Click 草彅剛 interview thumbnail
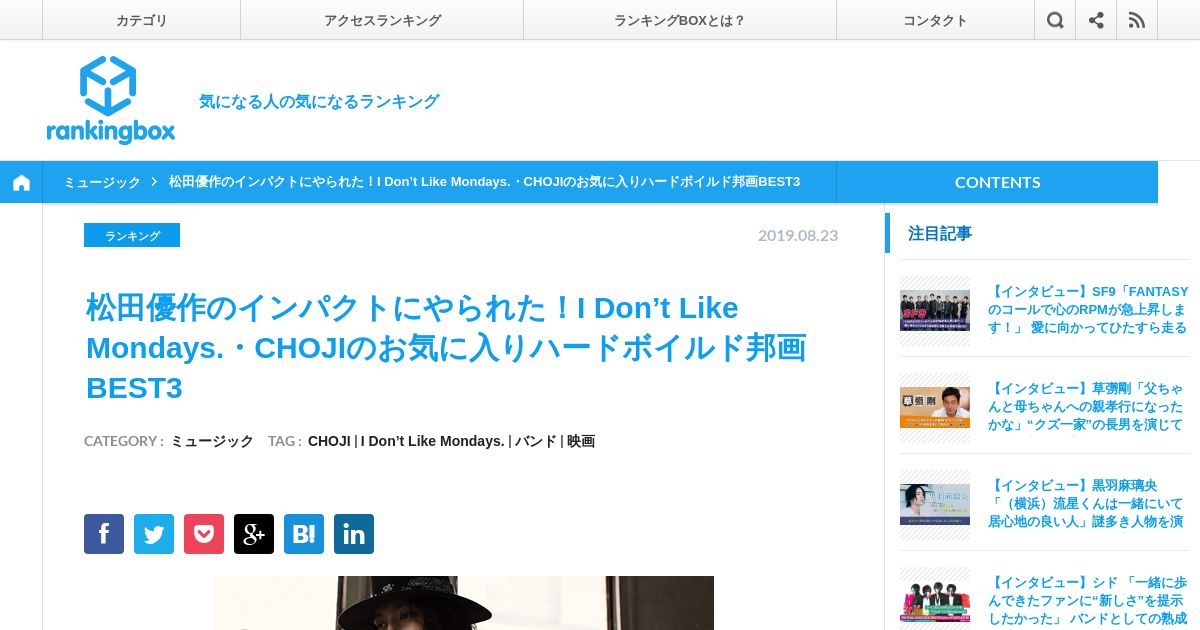The width and height of the screenshot is (1200, 630). pos(935,407)
